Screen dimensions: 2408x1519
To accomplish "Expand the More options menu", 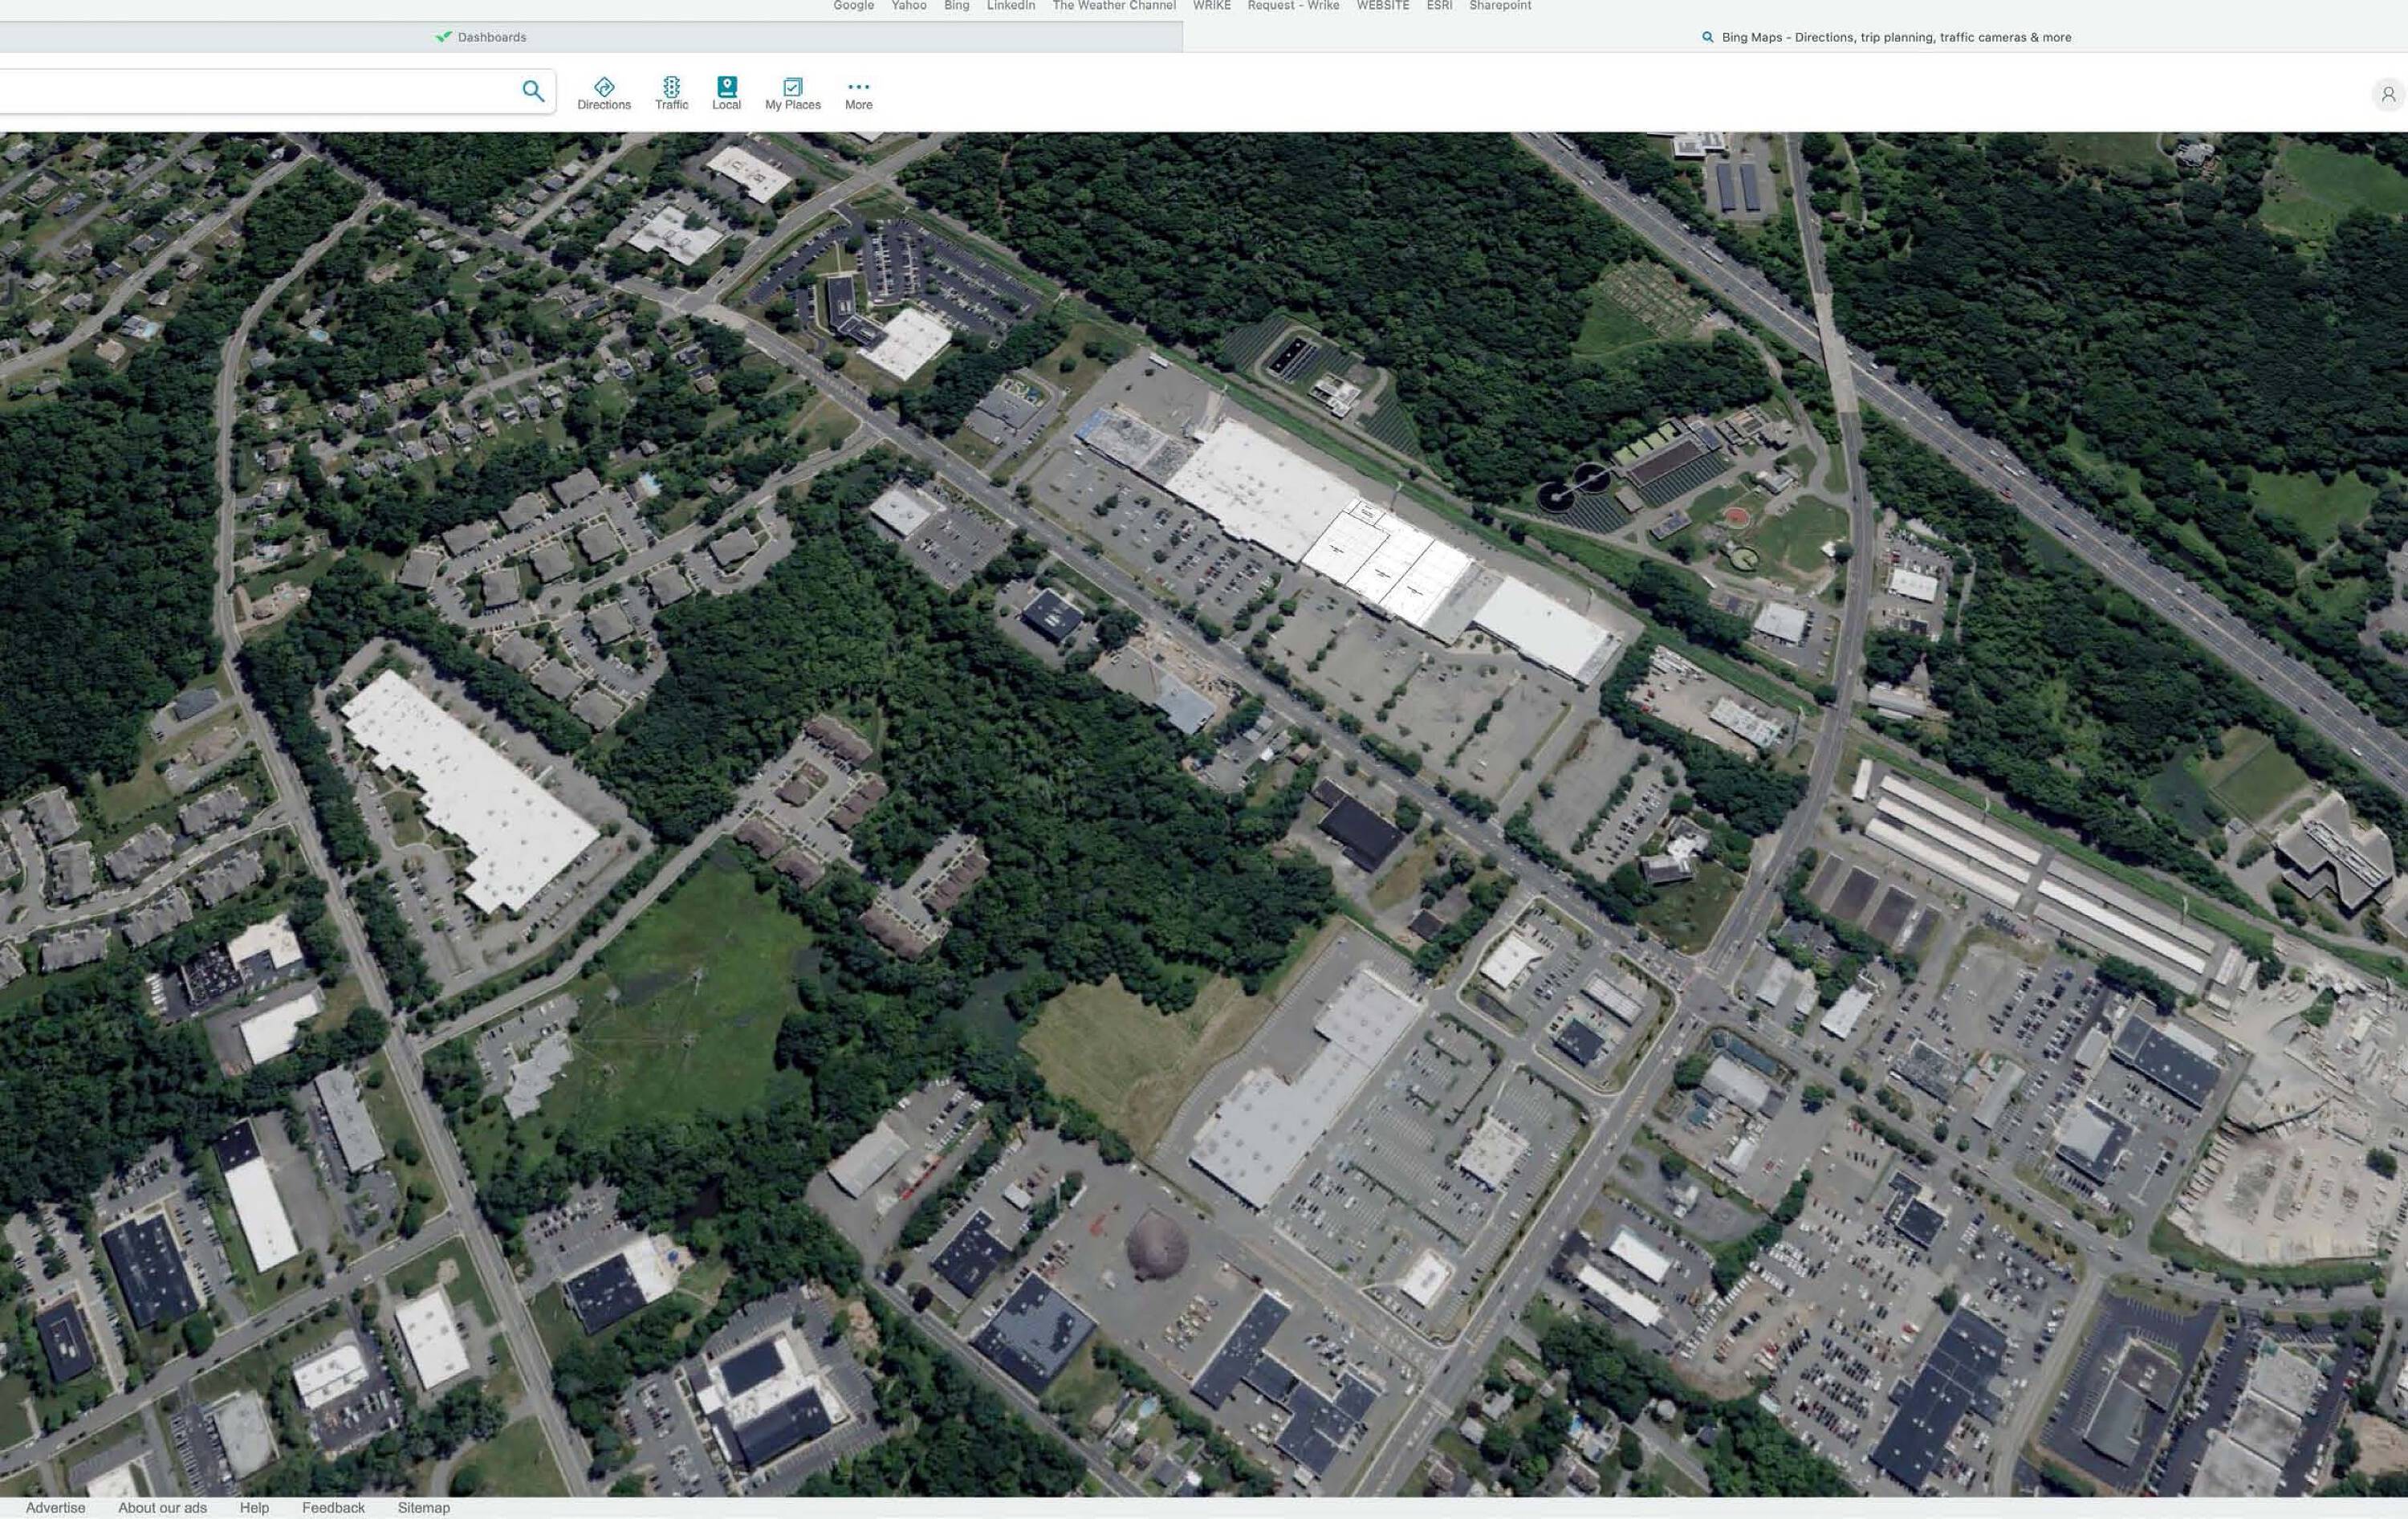I will point(858,94).
